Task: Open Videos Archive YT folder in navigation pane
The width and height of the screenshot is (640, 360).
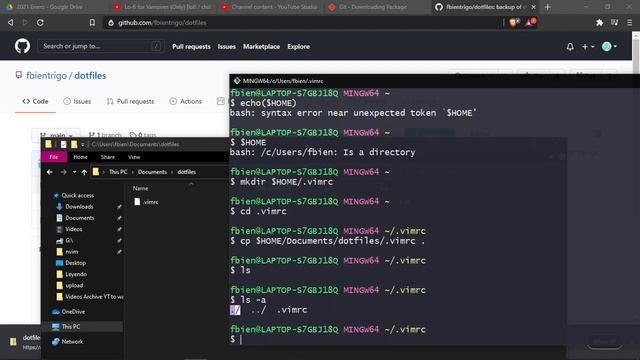Action: click(x=89, y=296)
